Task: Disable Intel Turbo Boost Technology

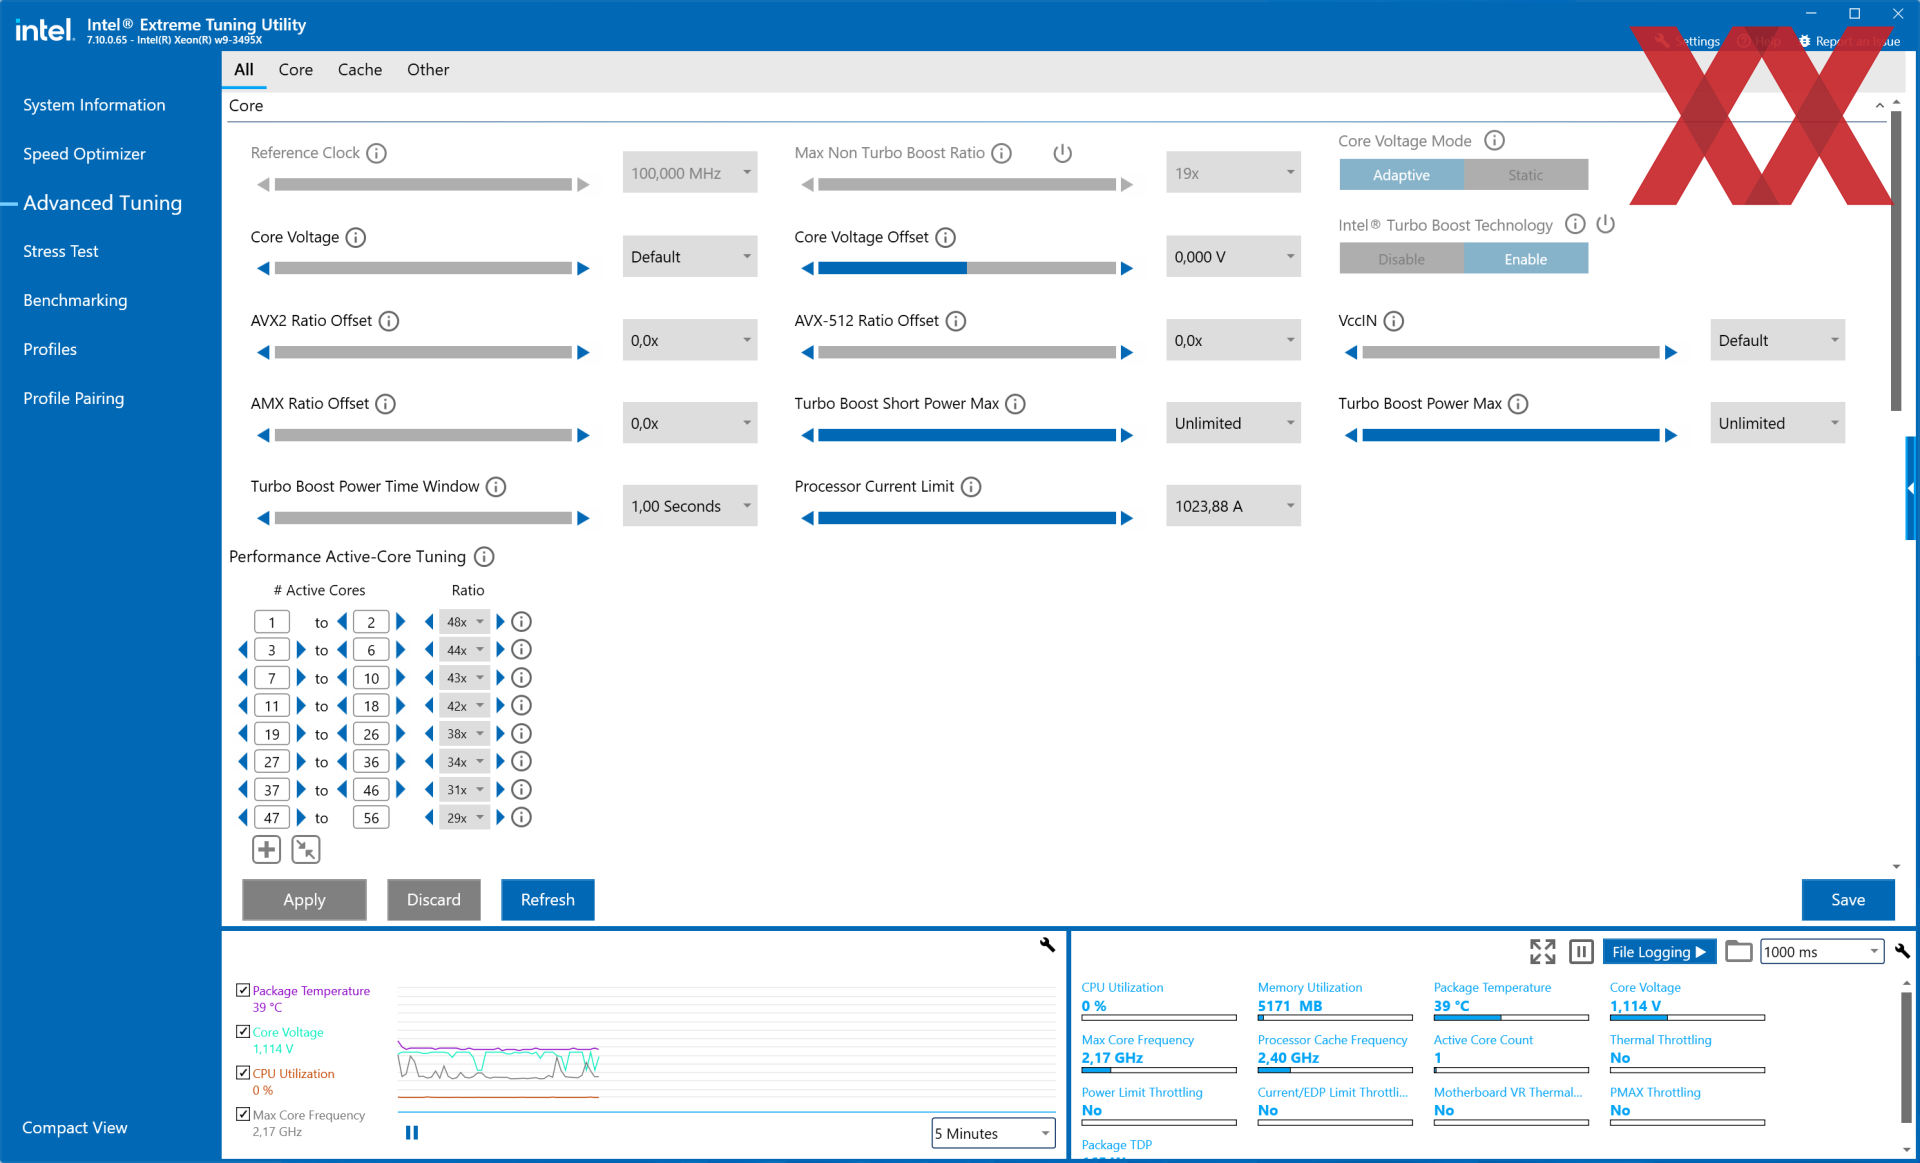Action: coord(1401,259)
